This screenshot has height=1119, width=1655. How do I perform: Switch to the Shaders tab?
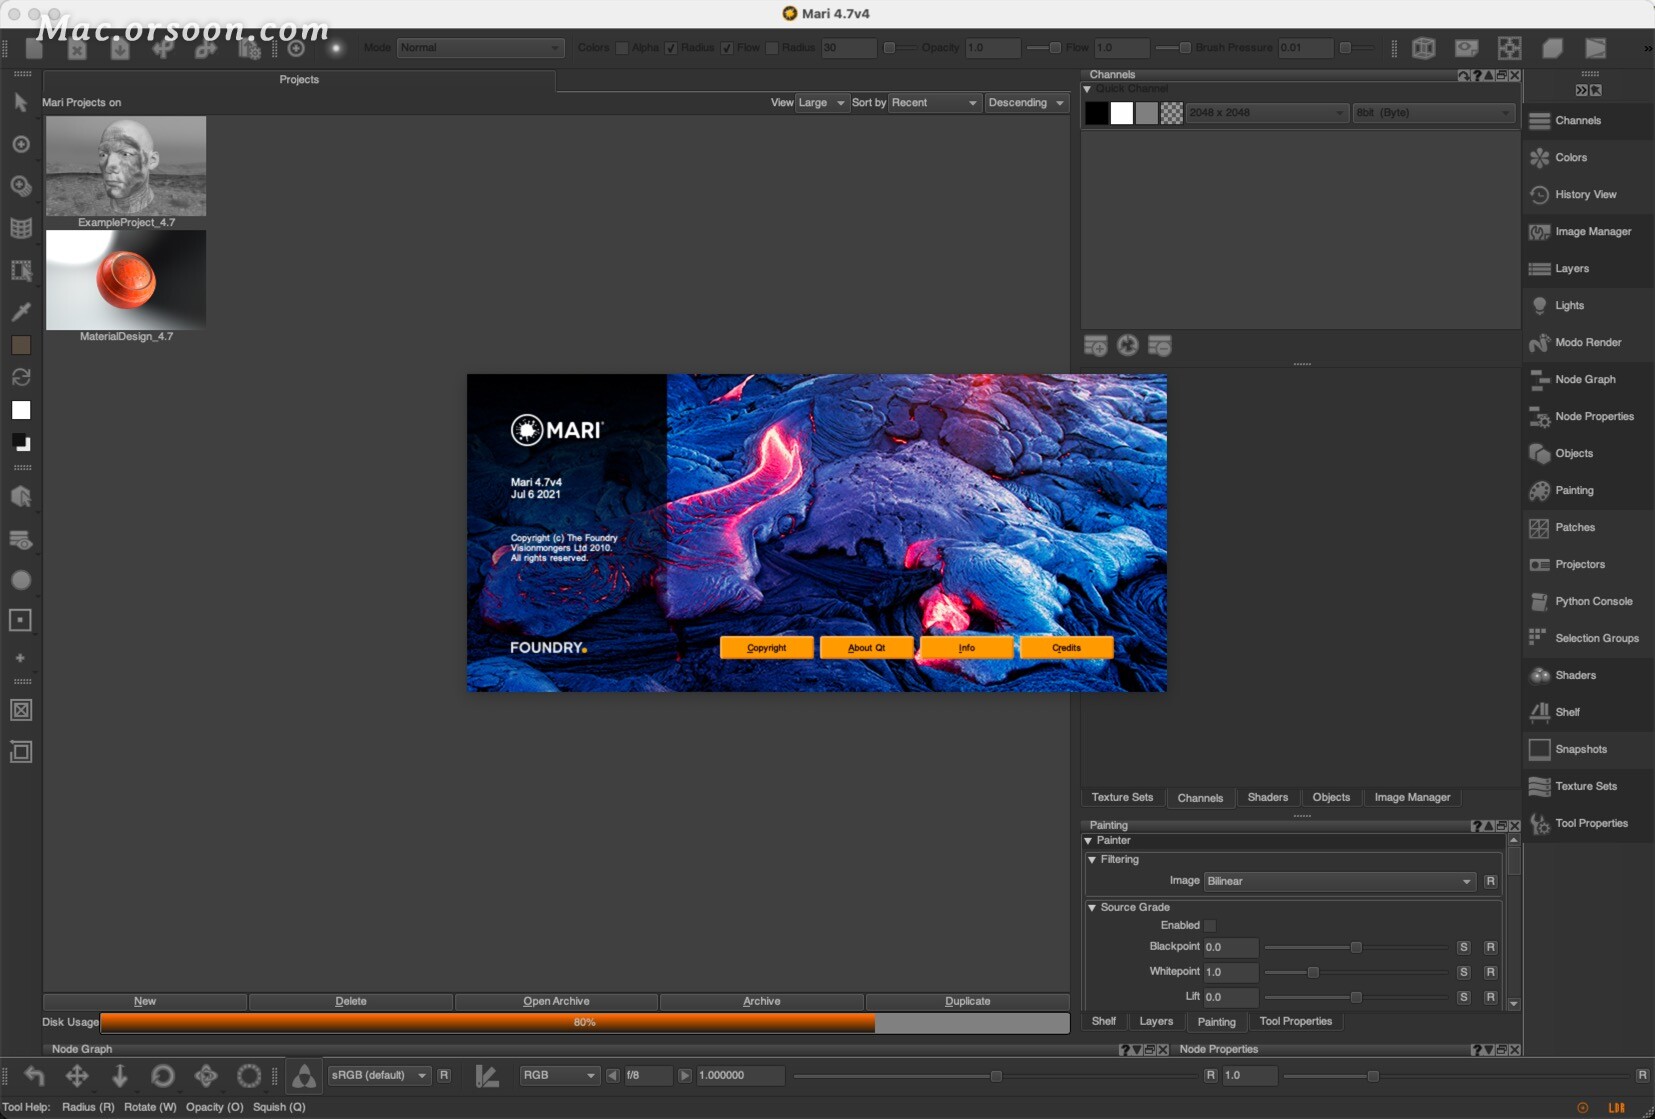1268,798
